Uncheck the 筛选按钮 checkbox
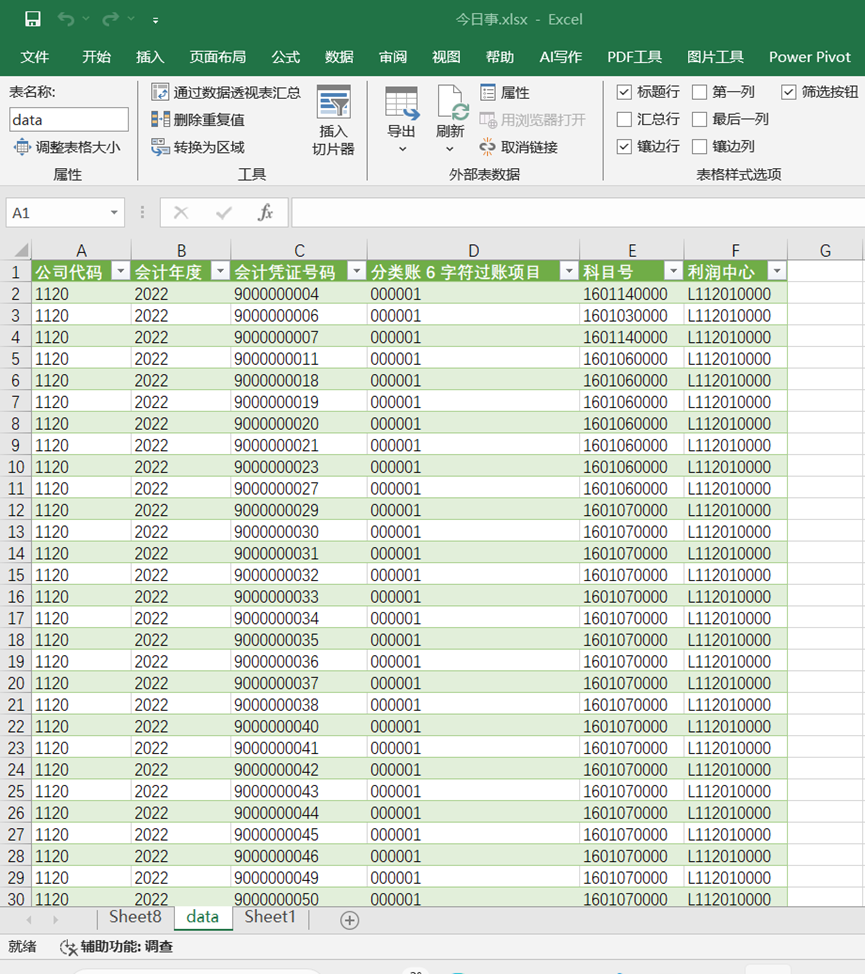The height and width of the screenshot is (974, 865). point(788,93)
